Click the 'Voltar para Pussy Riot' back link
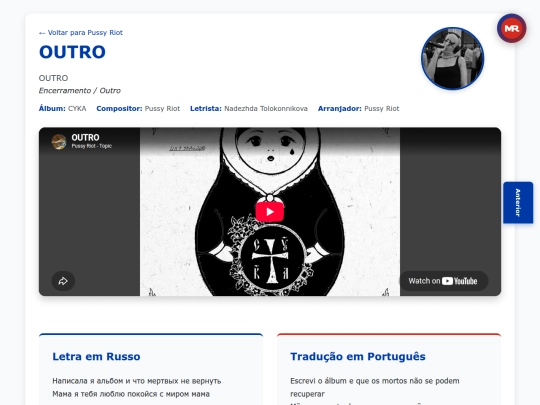The height and width of the screenshot is (405, 540). click(x=81, y=33)
